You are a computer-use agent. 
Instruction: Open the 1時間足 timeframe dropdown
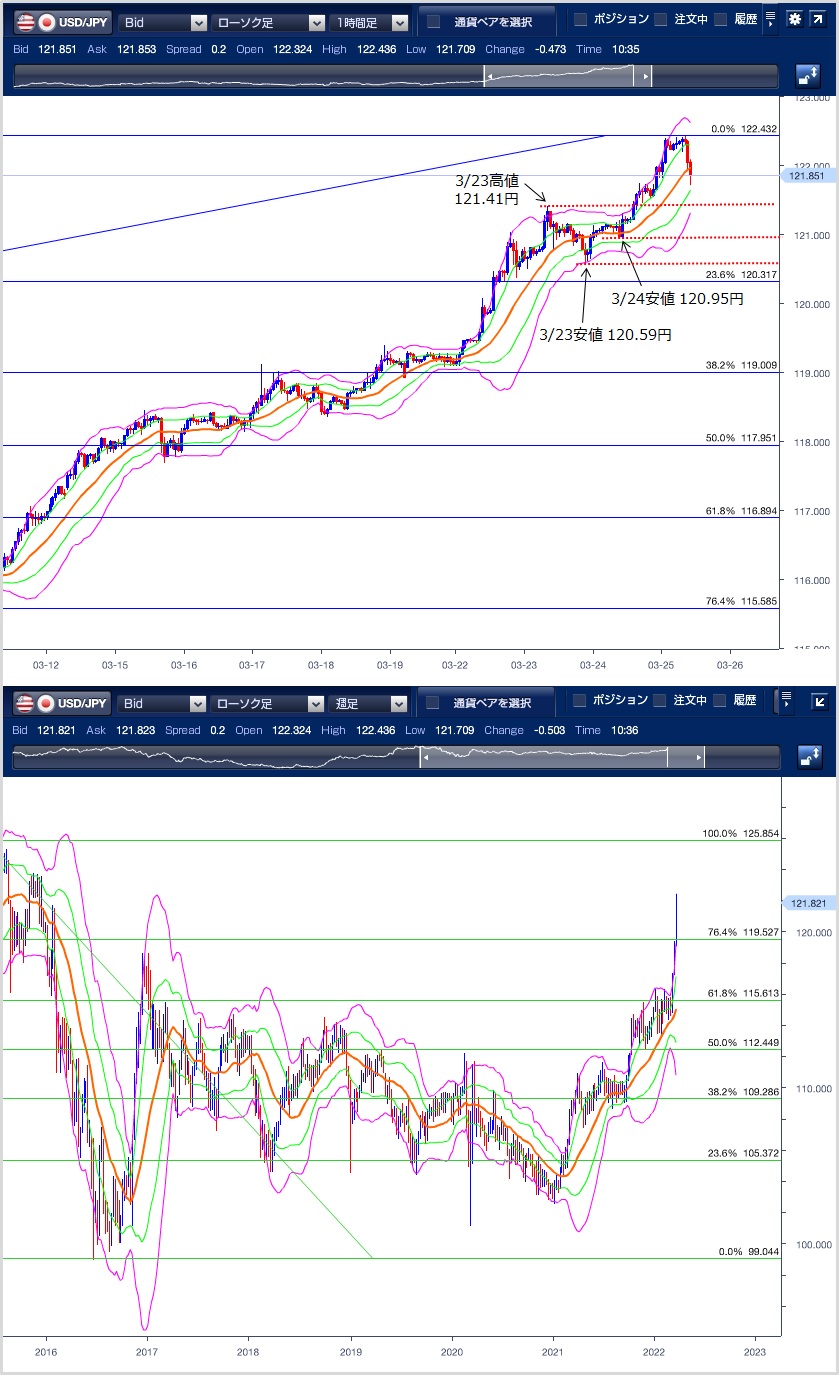coord(371,22)
